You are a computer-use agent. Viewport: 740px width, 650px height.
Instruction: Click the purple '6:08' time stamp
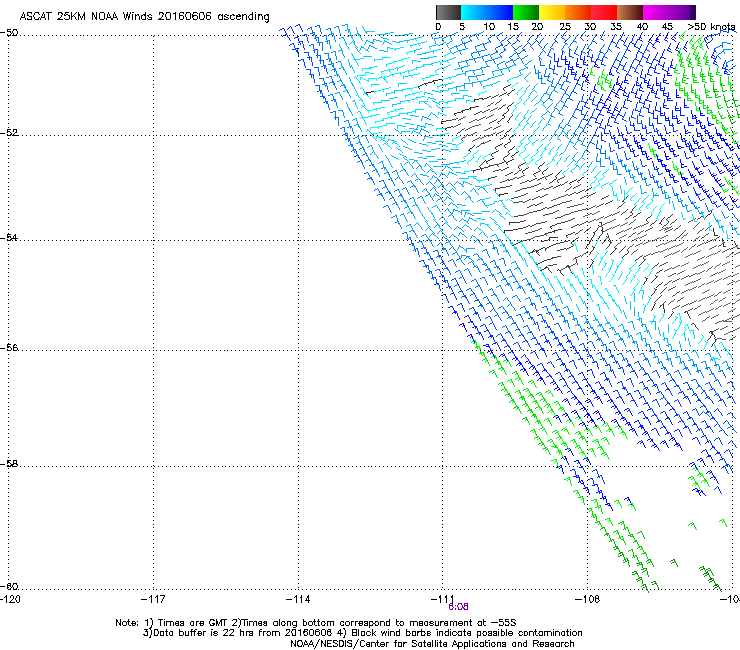[x=458, y=607]
